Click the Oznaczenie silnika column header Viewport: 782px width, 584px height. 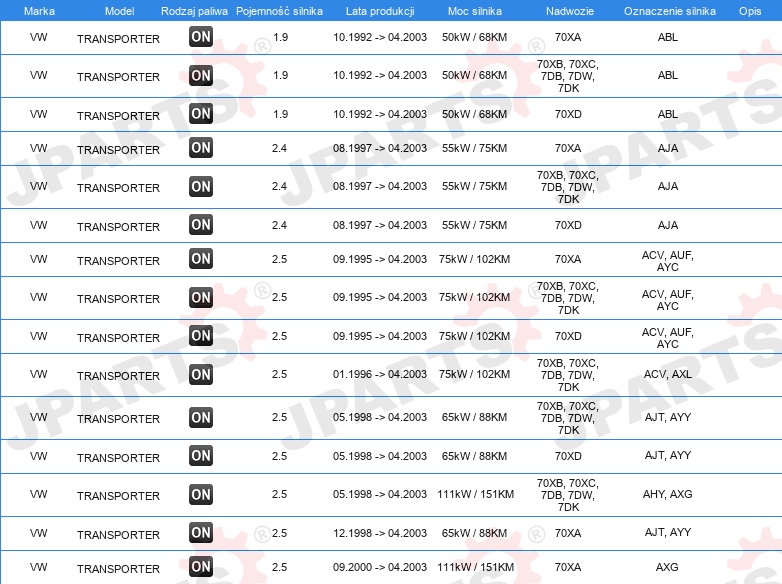tap(669, 11)
